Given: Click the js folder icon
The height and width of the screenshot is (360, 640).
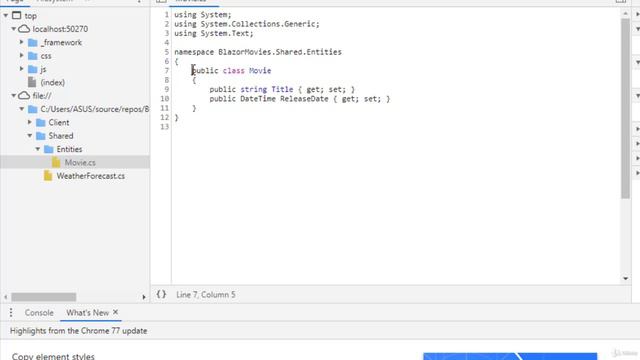Looking at the screenshot, I should [33, 69].
